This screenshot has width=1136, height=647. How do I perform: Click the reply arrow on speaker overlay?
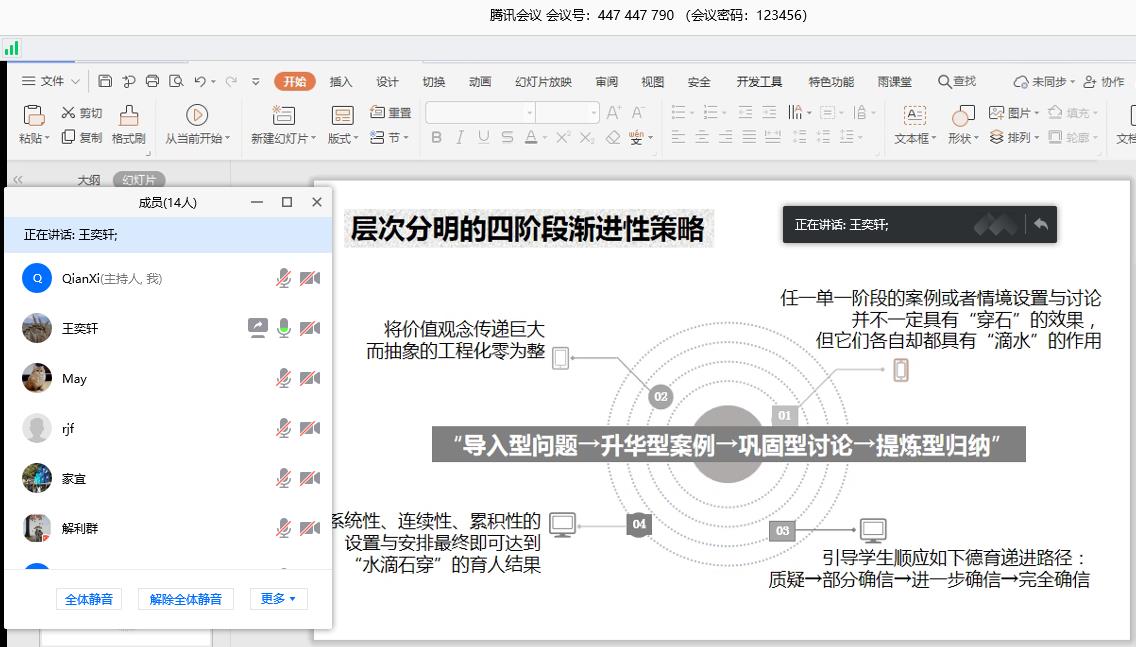(x=1041, y=225)
